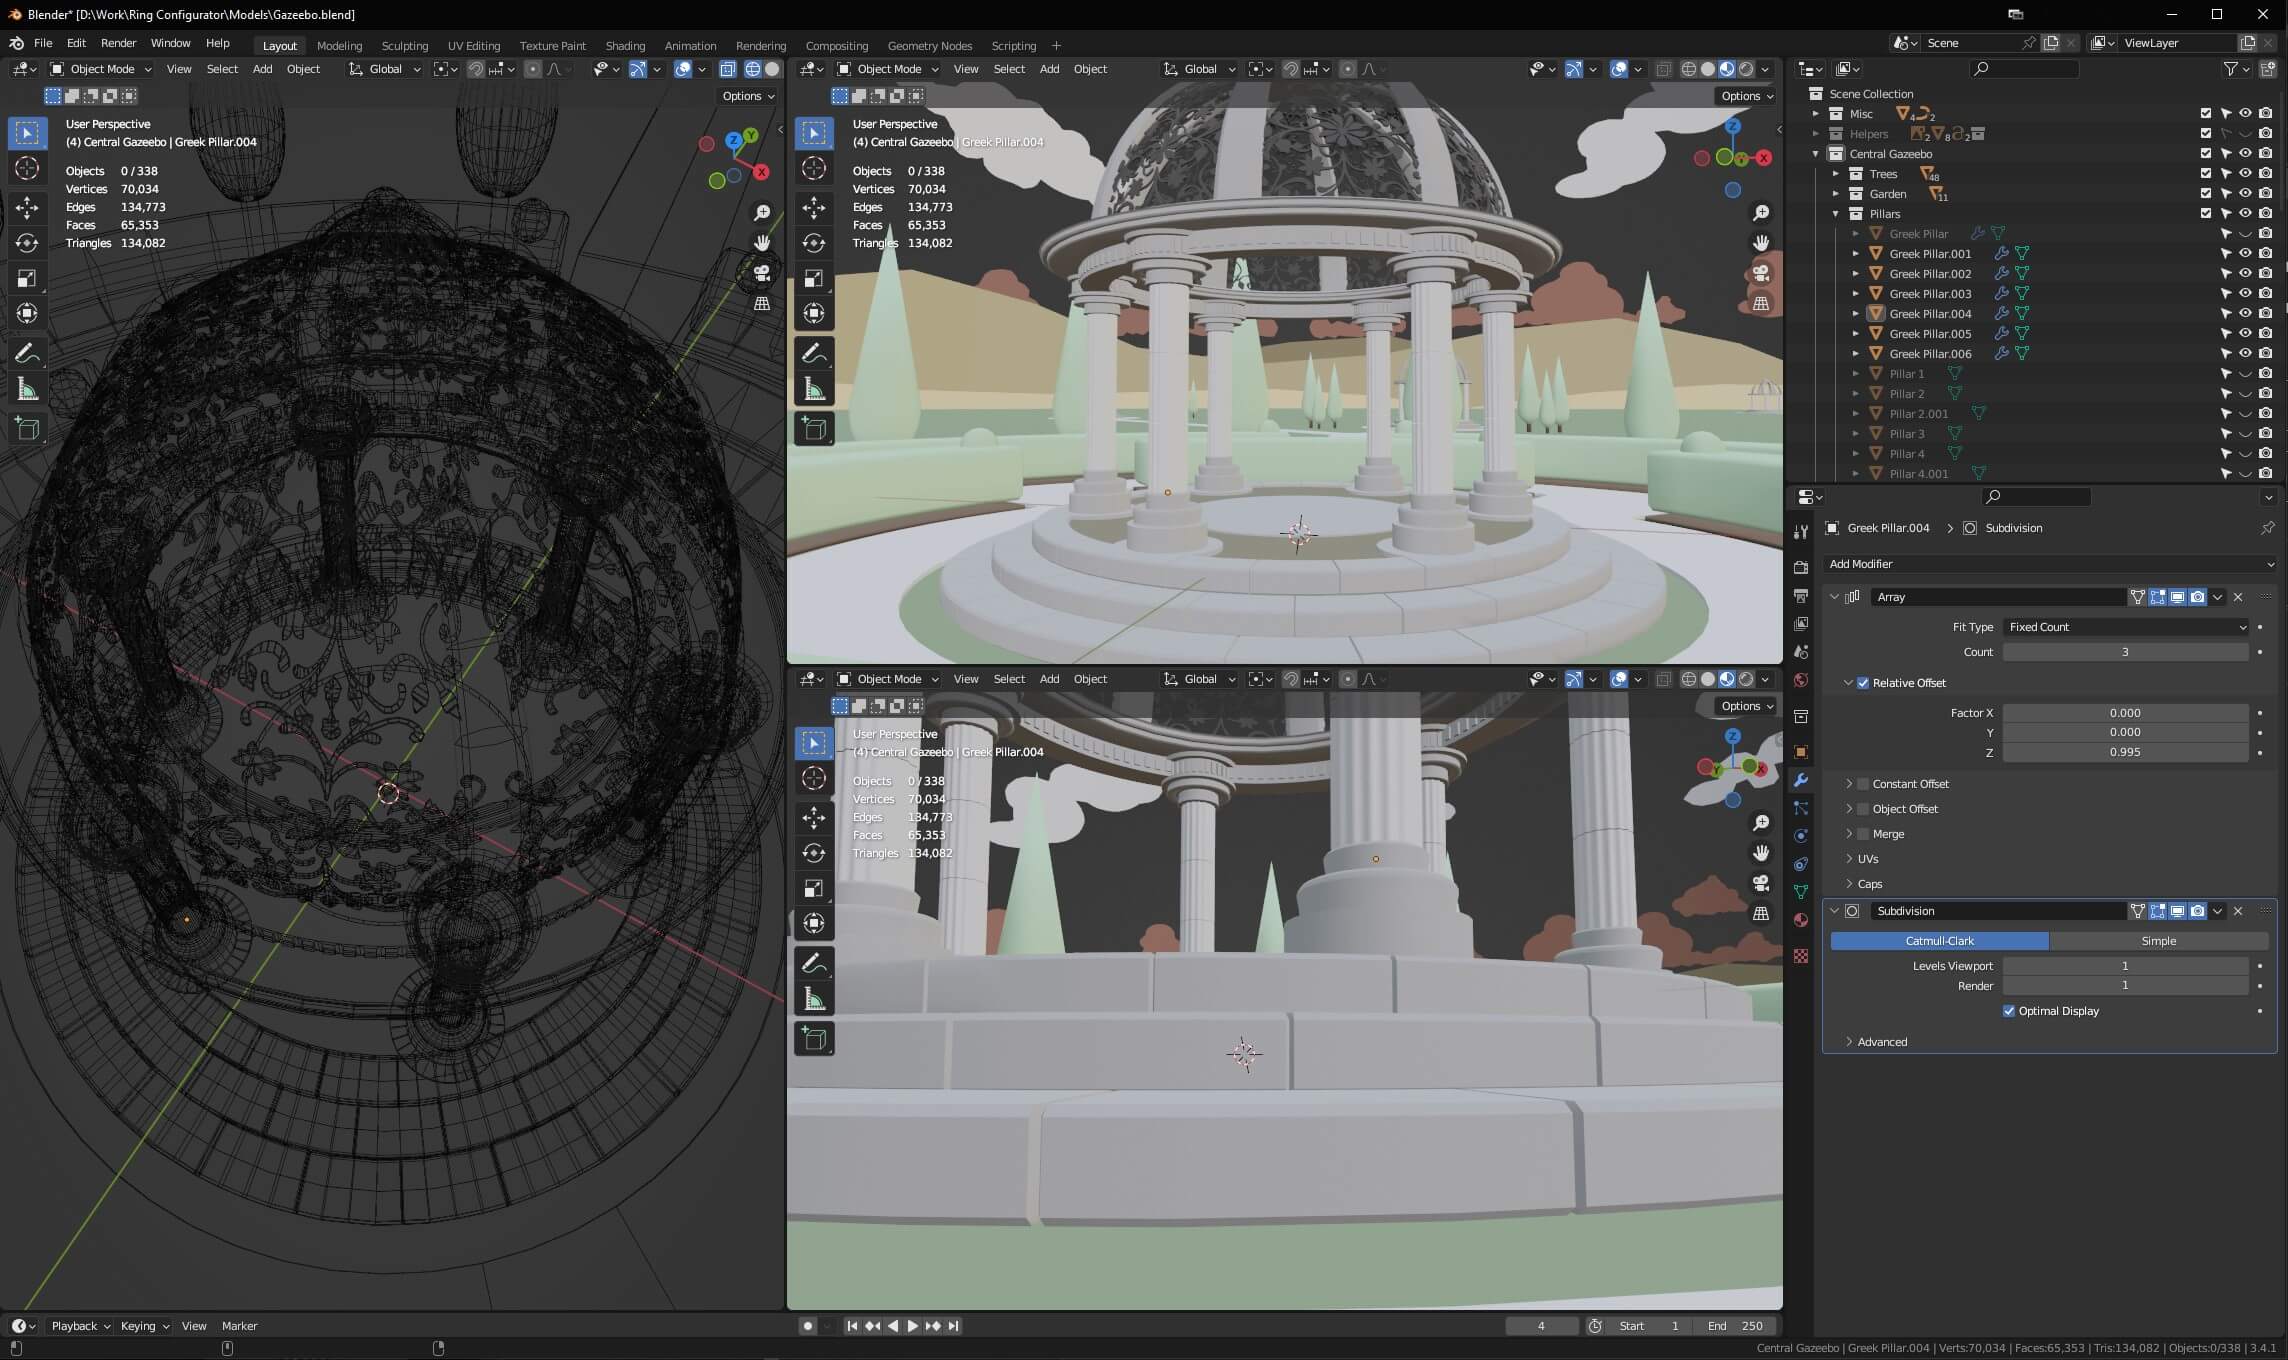Enable the Merge checkbox
This screenshot has width=2288, height=1360.
point(1863,834)
